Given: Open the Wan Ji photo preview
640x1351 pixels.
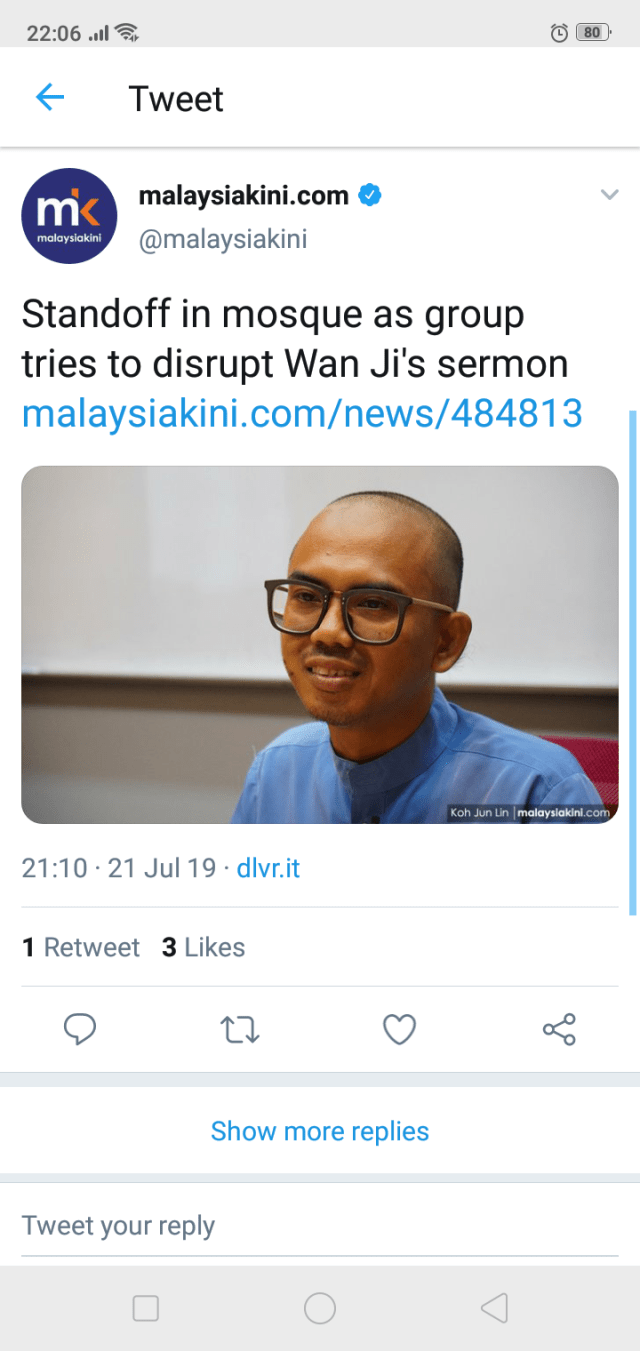Looking at the screenshot, I should coord(320,645).
